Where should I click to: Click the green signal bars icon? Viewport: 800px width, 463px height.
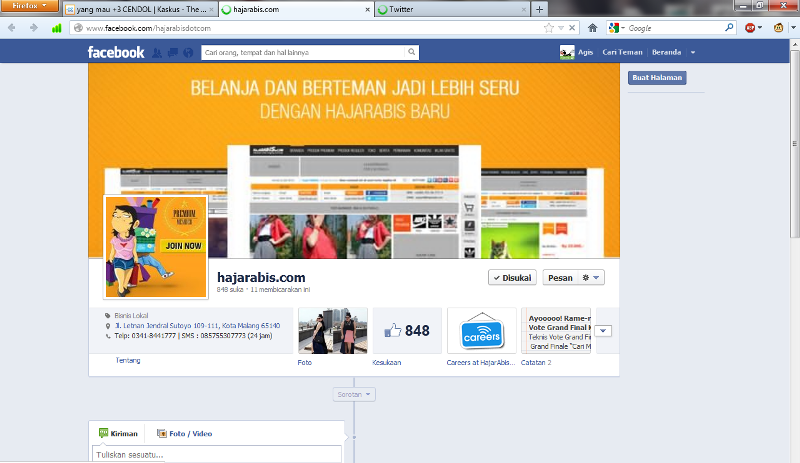tap(57, 28)
